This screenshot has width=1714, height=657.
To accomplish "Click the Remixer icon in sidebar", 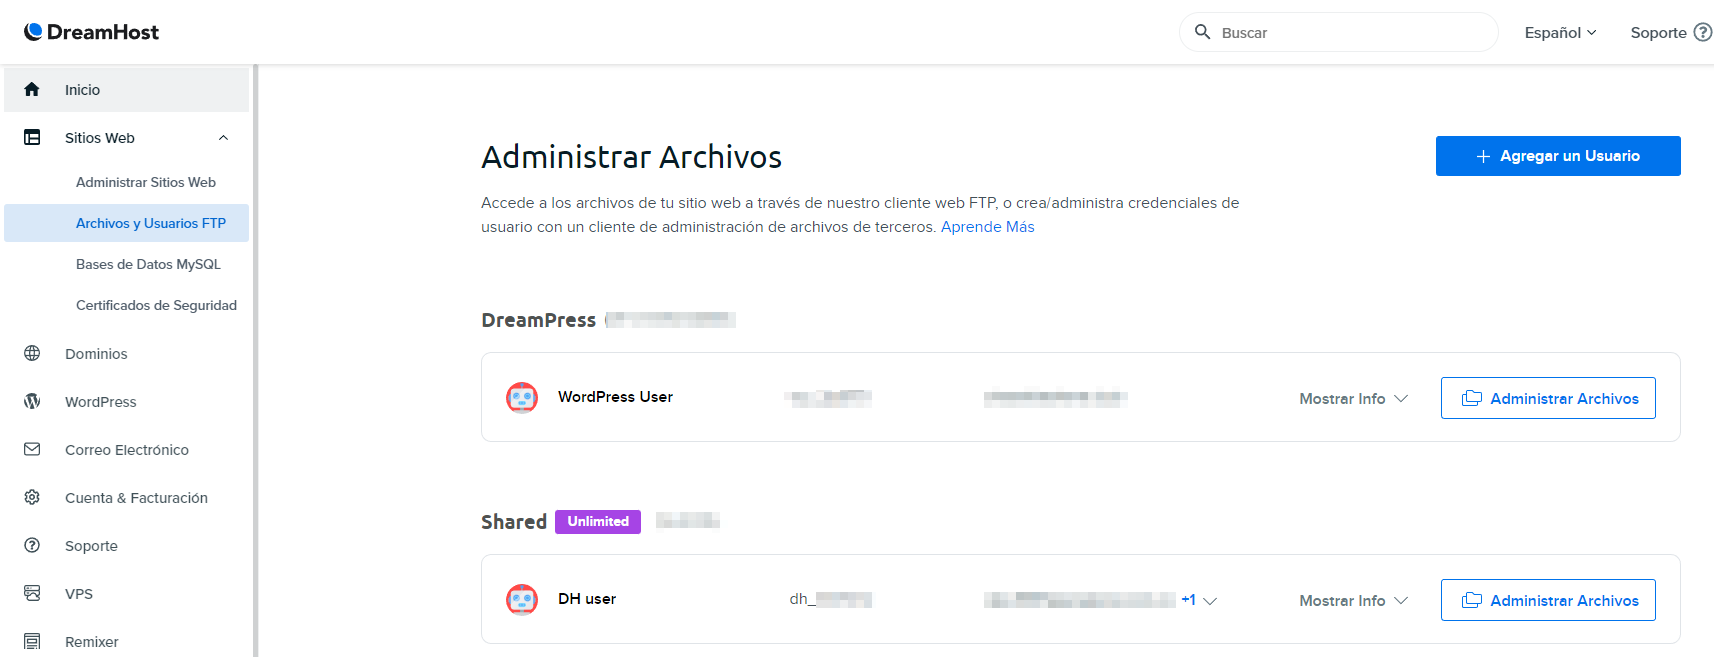I will 32,642.
